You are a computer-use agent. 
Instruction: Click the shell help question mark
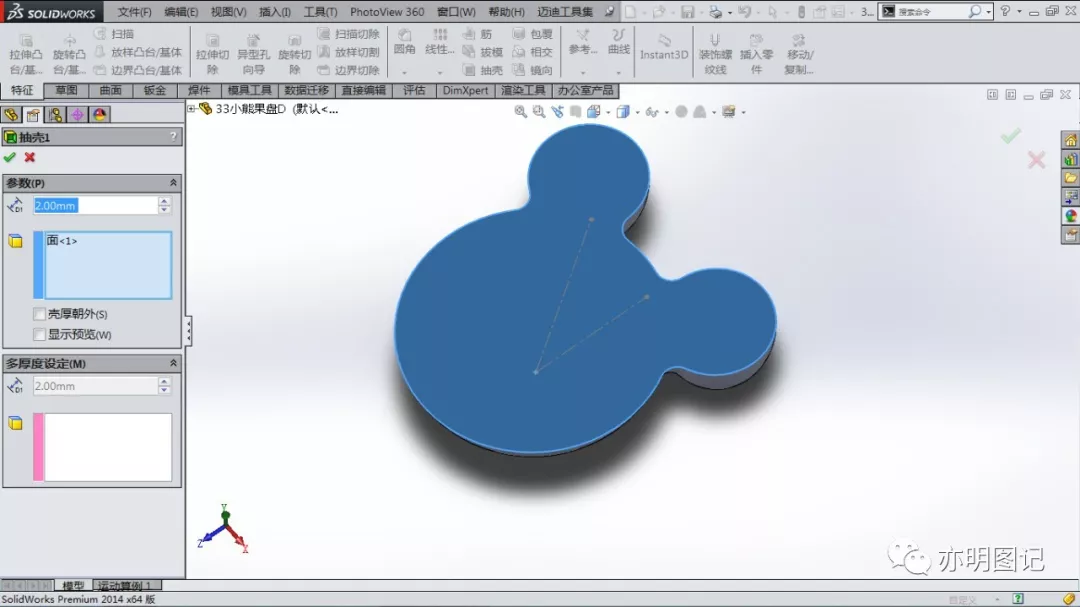click(173, 137)
